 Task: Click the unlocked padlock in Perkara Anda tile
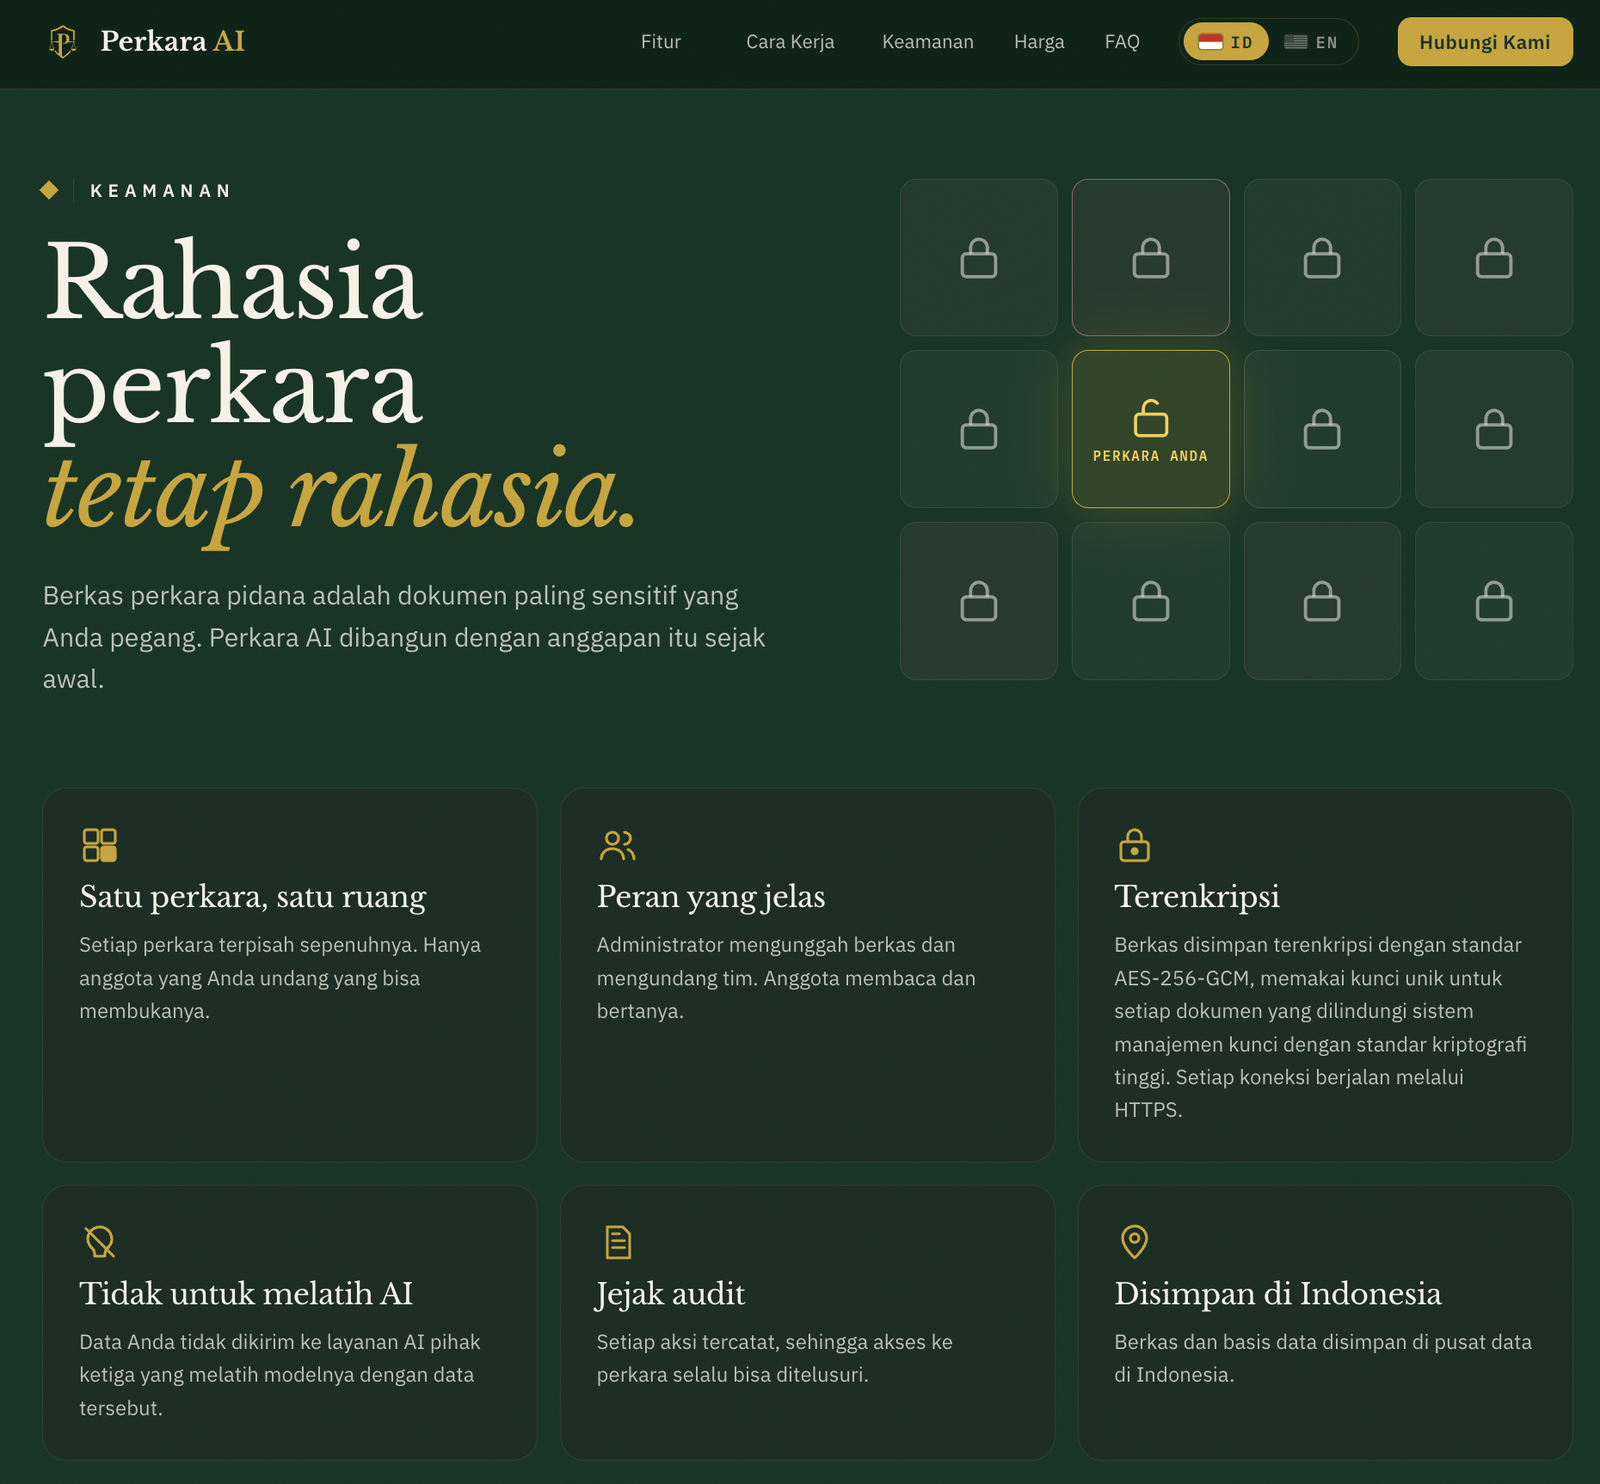point(1151,418)
